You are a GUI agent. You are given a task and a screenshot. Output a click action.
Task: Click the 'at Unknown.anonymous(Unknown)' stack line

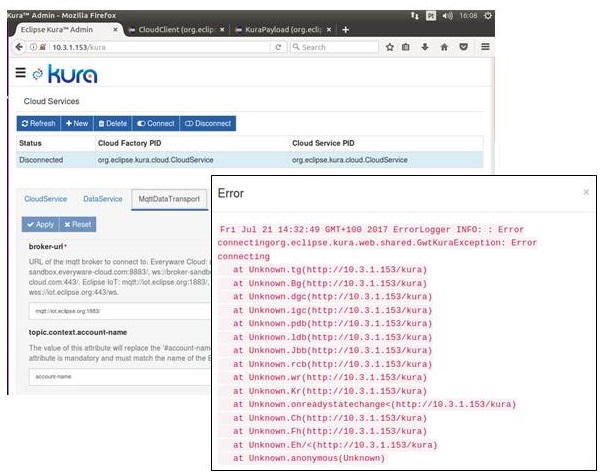(309, 458)
